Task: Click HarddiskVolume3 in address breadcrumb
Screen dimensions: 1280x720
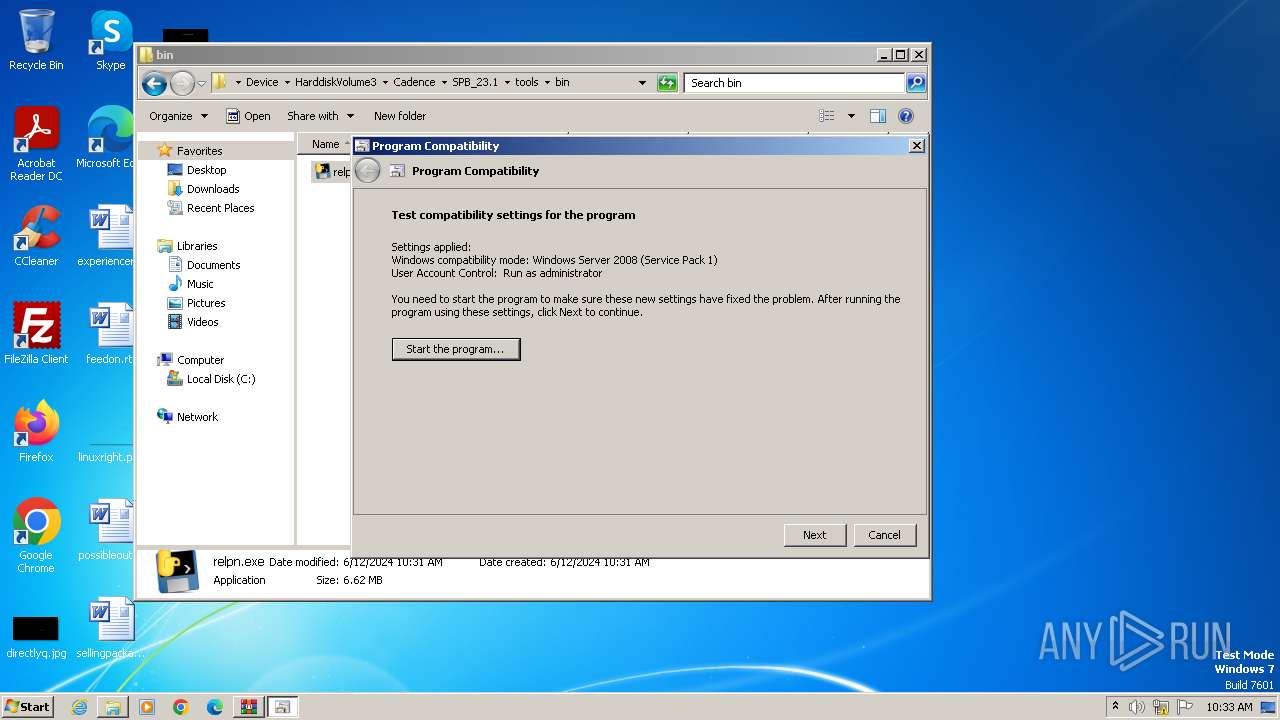Action: (x=336, y=83)
